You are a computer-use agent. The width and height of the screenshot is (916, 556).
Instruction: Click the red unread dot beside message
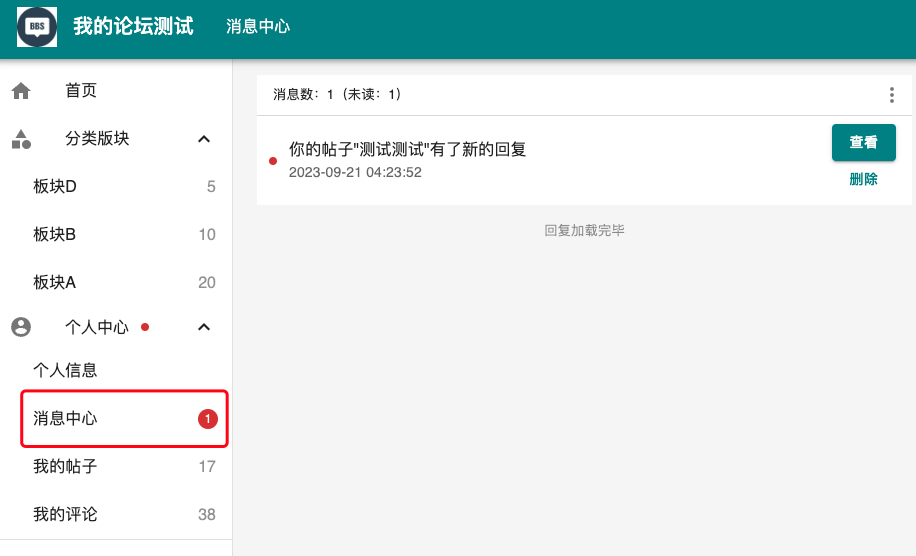(273, 161)
